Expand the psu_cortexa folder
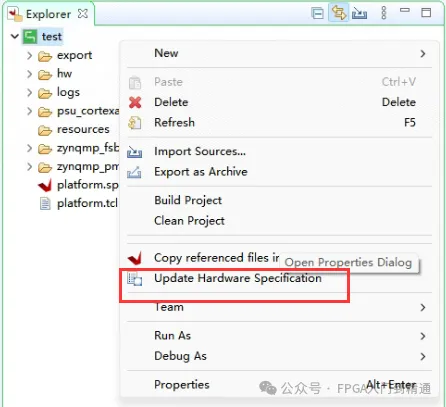This screenshot has width=446, height=407. [x=30, y=111]
